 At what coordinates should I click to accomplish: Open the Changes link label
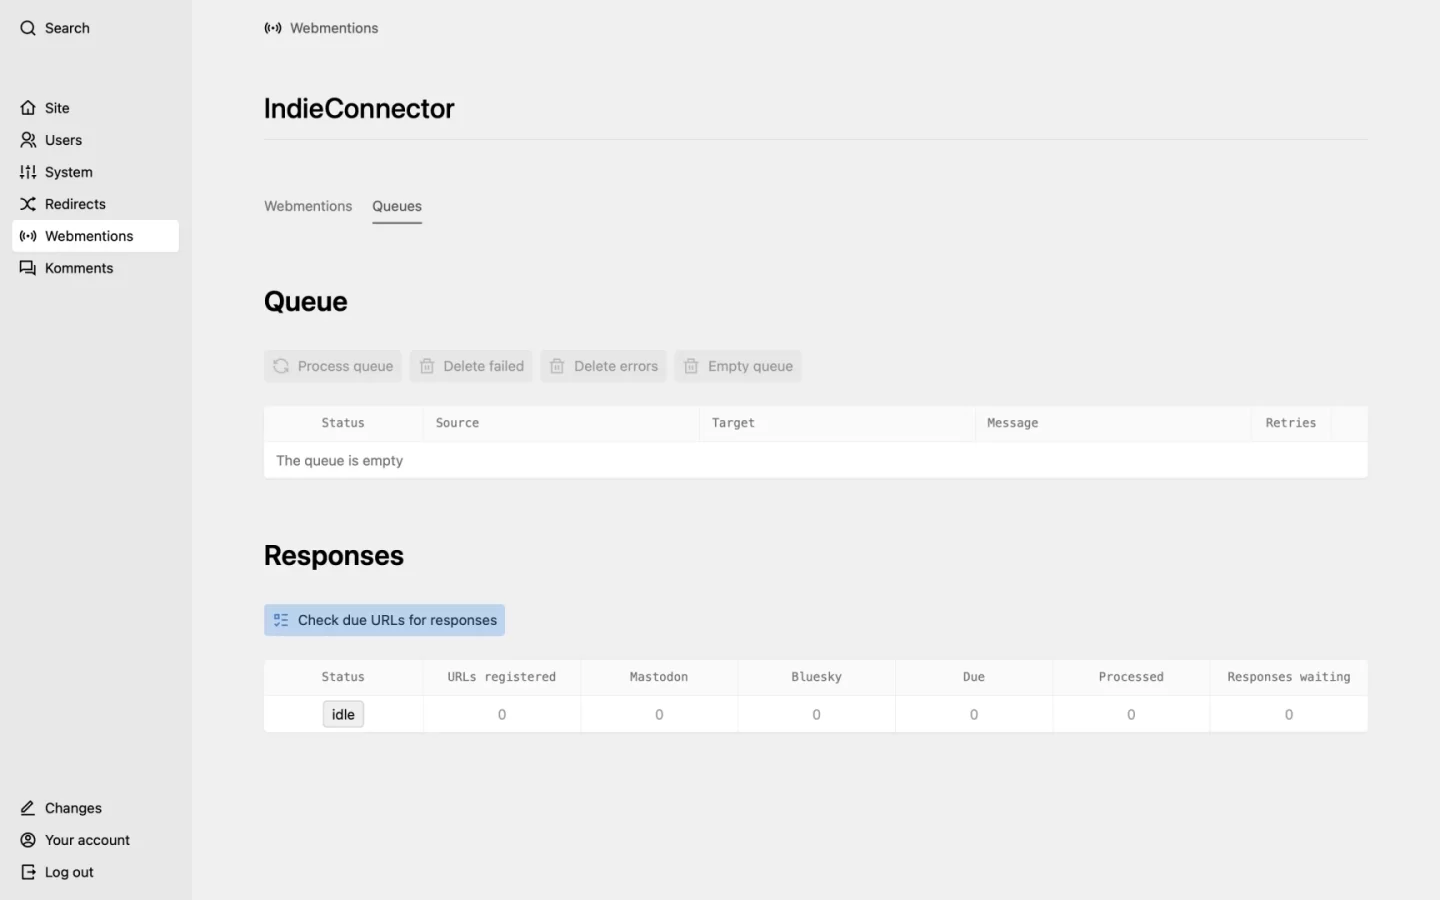pyautogui.click(x=73, y=808)
